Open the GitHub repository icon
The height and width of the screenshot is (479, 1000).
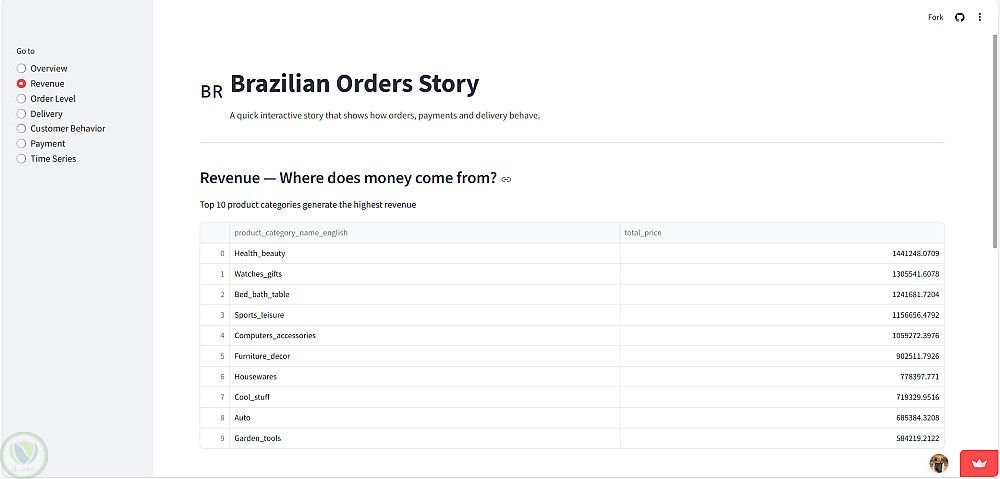[960, 17]
